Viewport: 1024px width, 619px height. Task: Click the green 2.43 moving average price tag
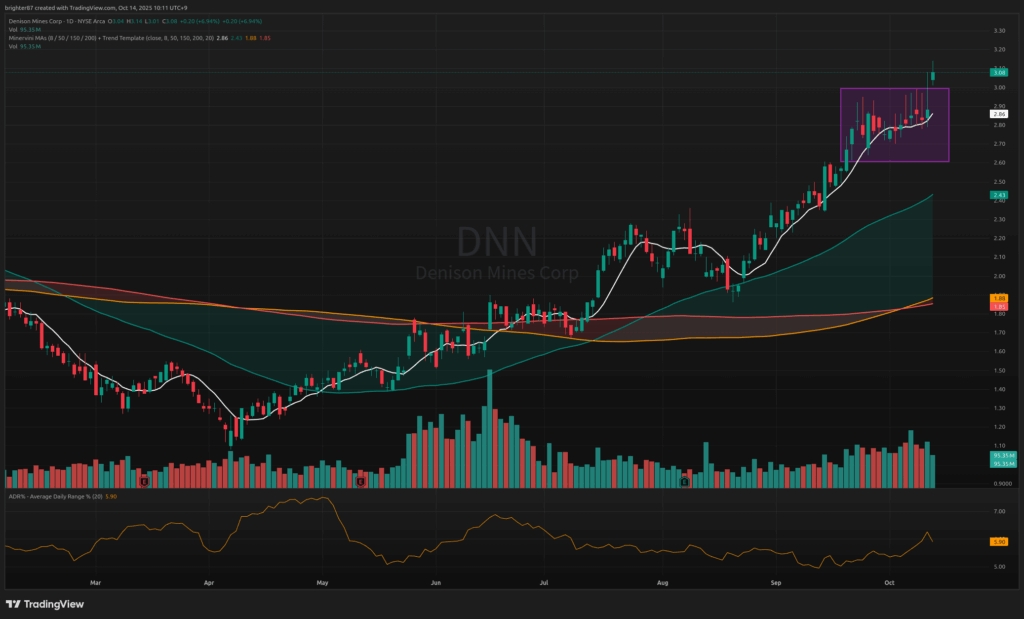998,194
